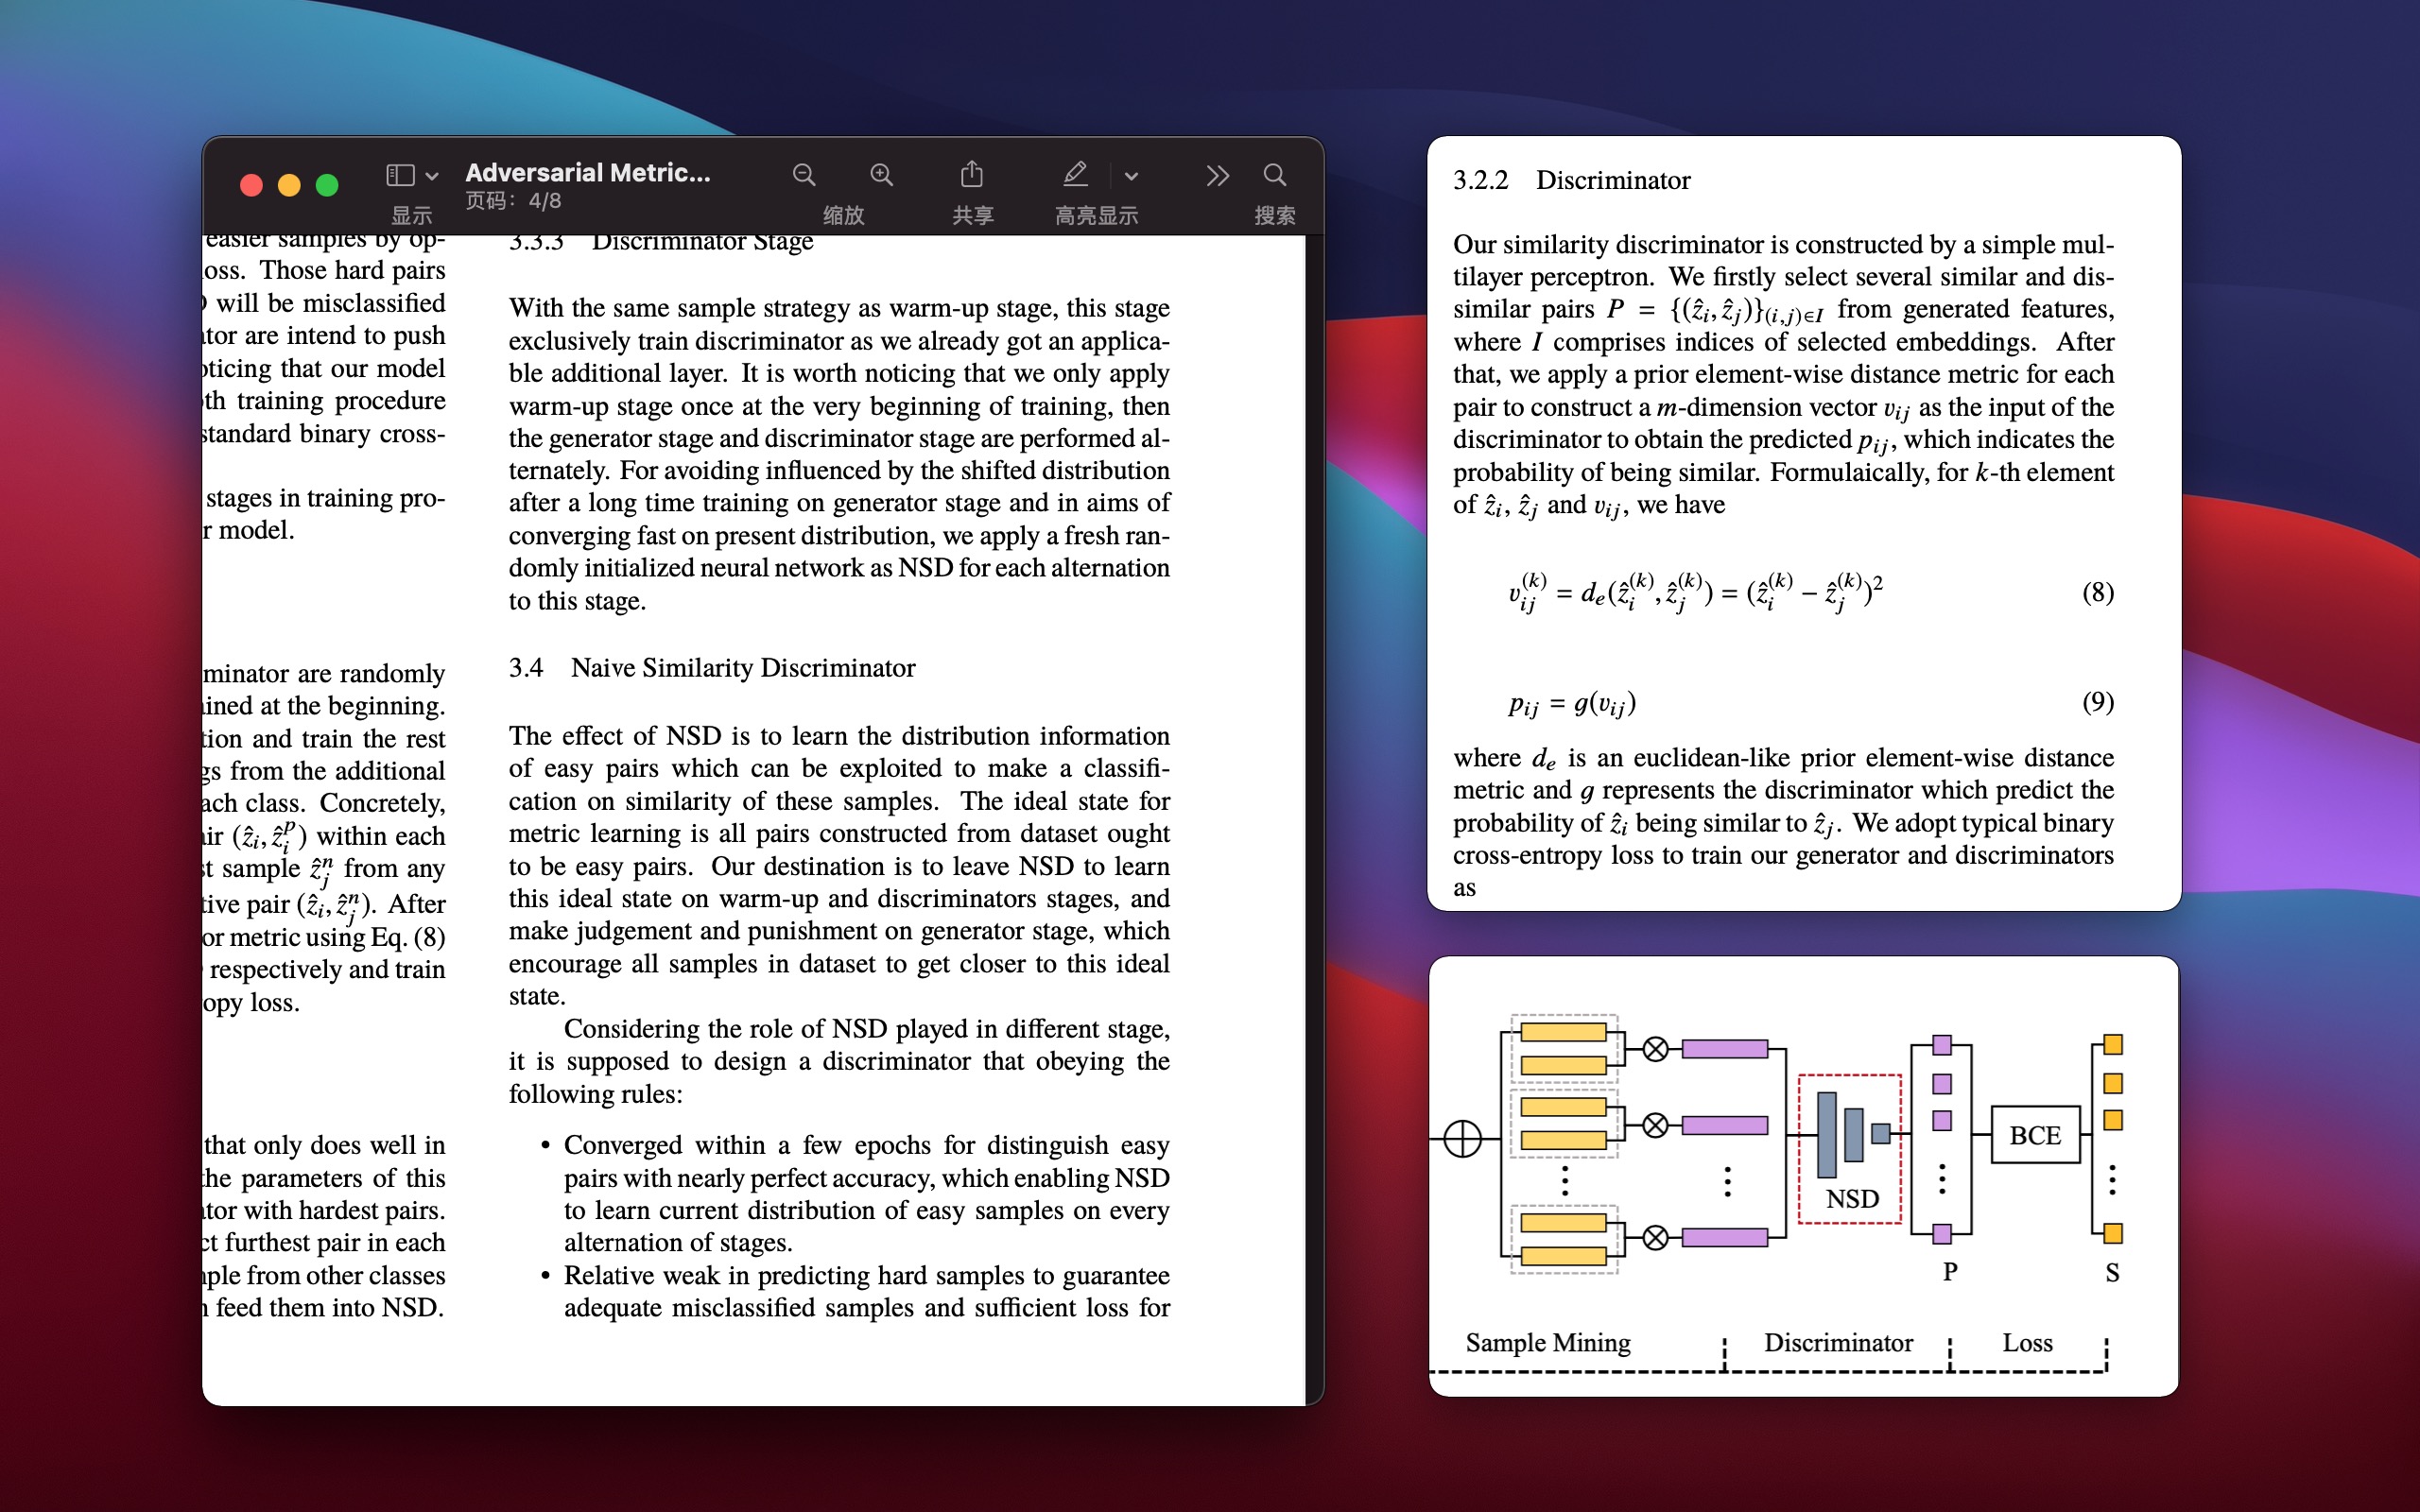Click the 缩放 zoom label
The width and height of the screenshot is (2420, 1512).
tap(842, 215)
